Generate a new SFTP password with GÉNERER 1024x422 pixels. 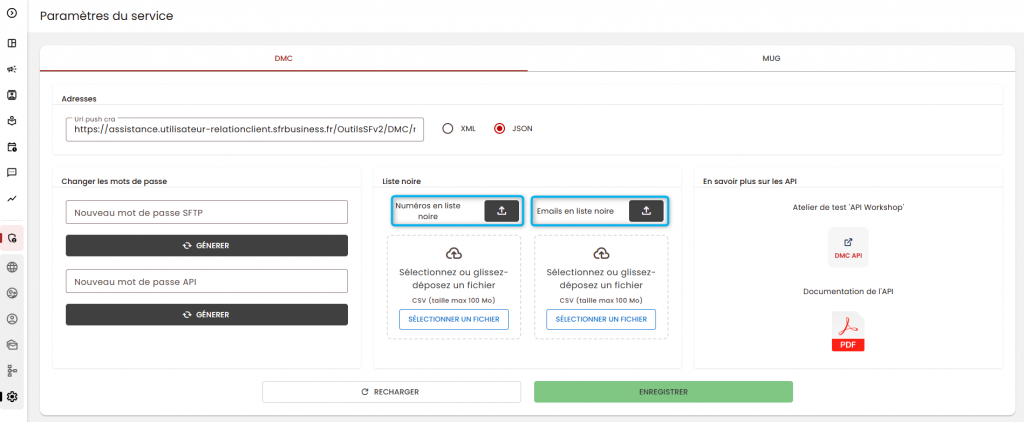pos(206,246)
